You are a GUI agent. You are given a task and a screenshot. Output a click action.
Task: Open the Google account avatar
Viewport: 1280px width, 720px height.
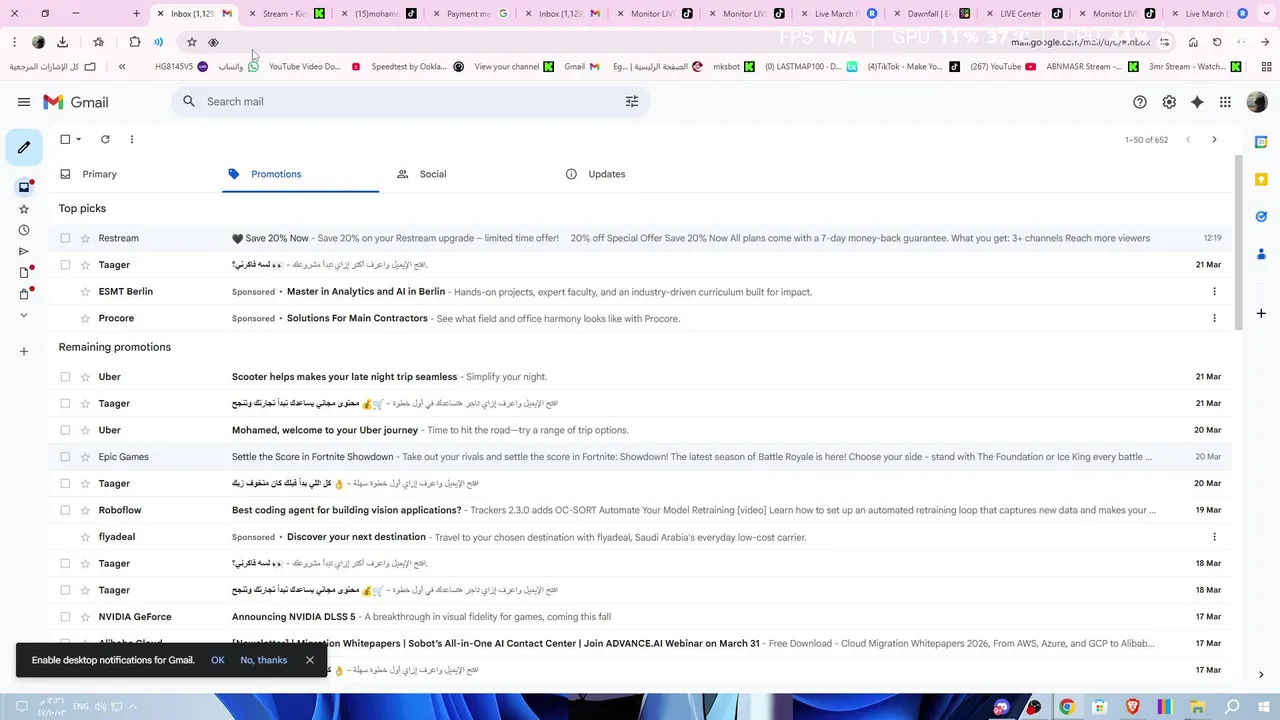pos(1257,102)
